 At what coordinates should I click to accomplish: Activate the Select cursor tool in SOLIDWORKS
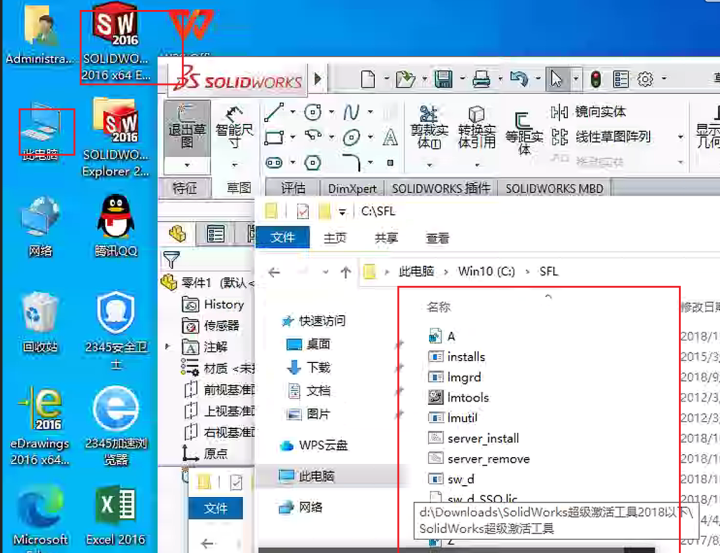pos(557,79)
